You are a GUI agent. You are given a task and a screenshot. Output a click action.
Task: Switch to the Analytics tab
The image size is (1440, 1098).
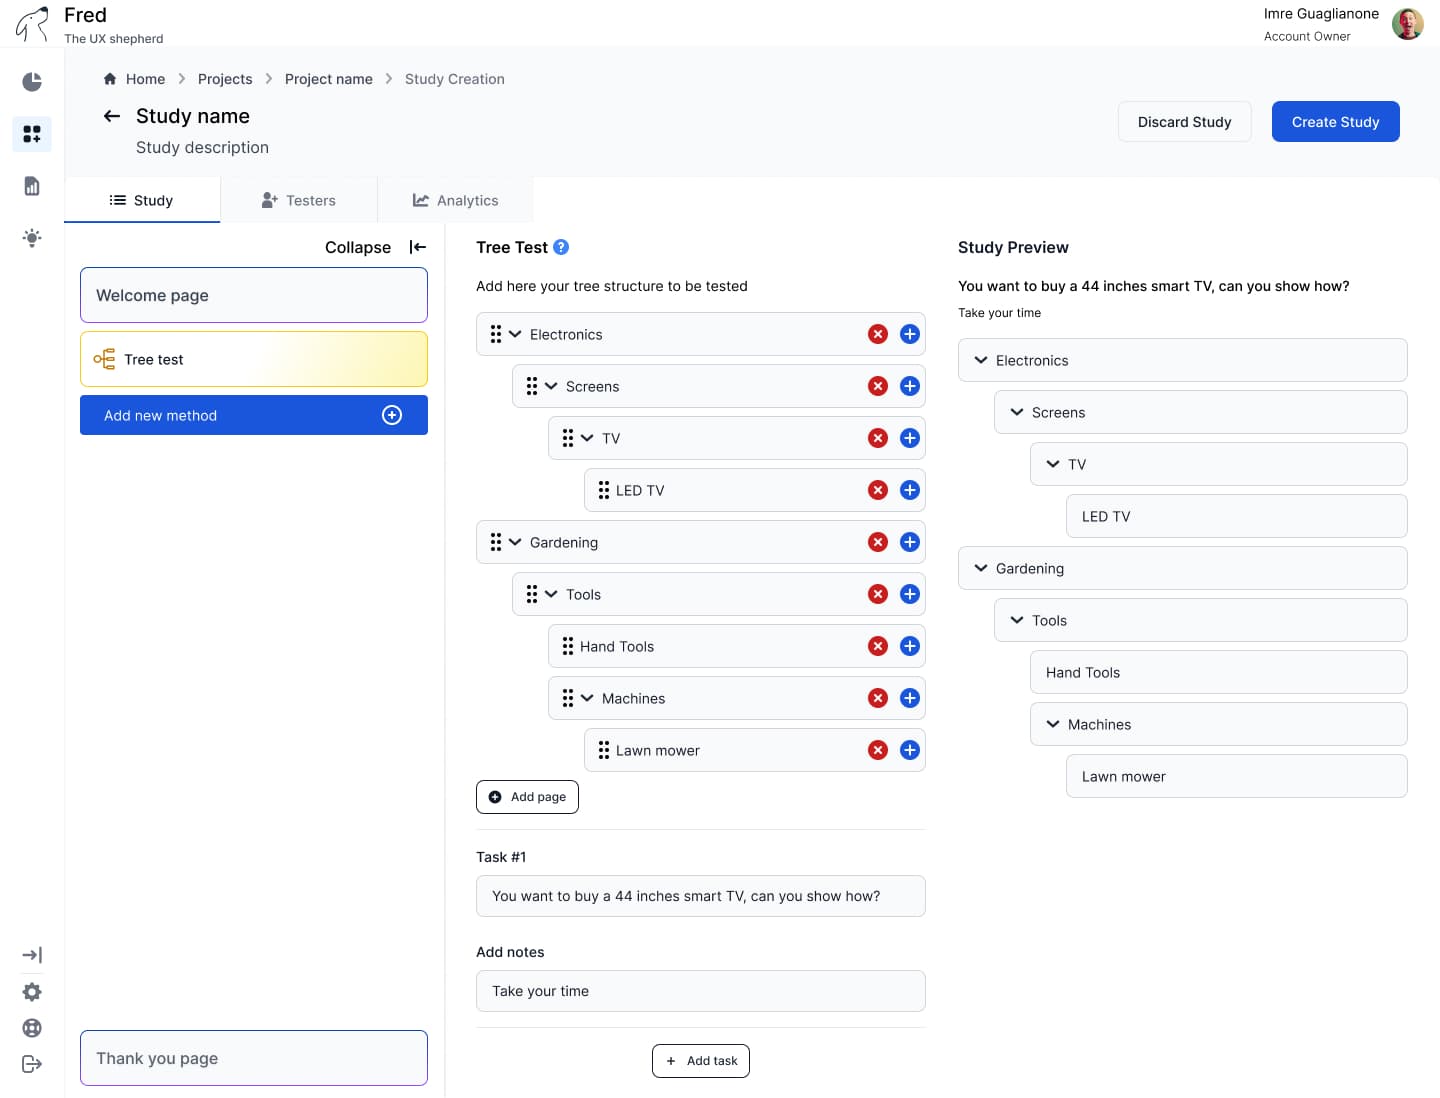click(x=456, y=200)
